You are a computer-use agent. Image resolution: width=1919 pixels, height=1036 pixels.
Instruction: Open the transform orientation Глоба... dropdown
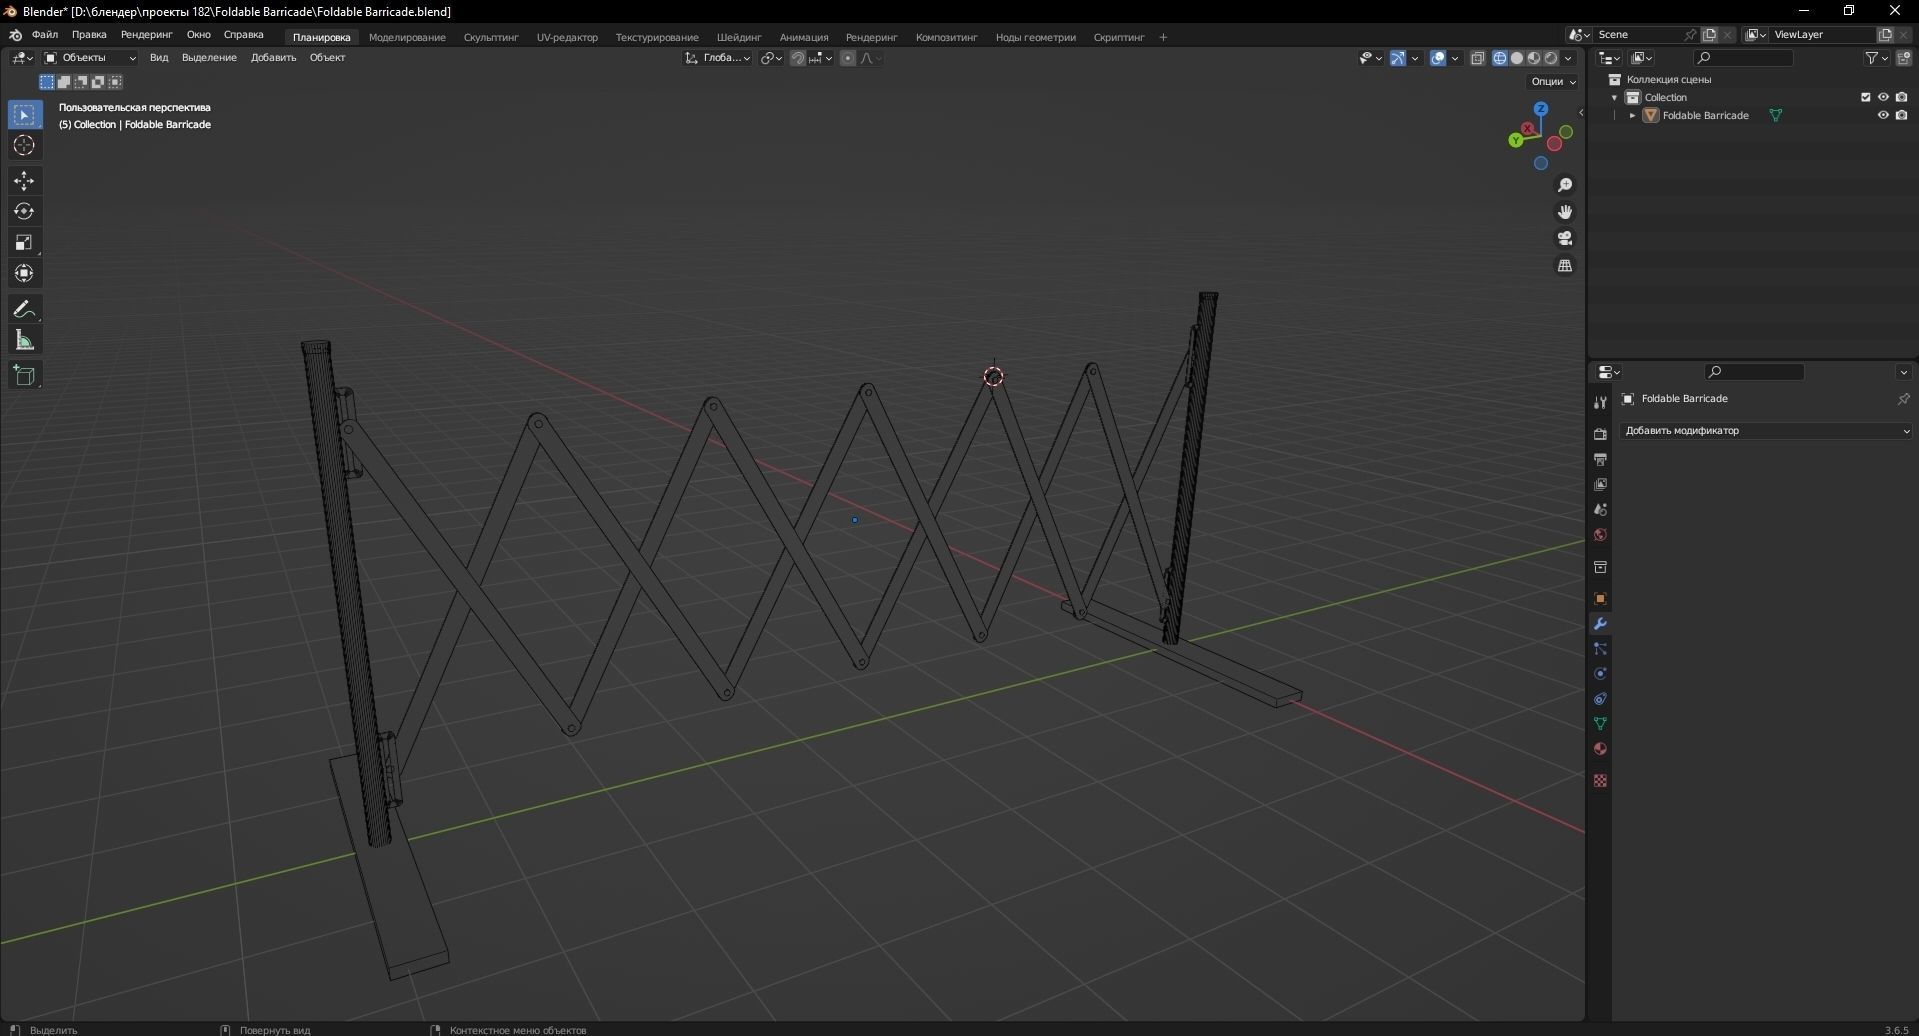(x=718, y=58)
